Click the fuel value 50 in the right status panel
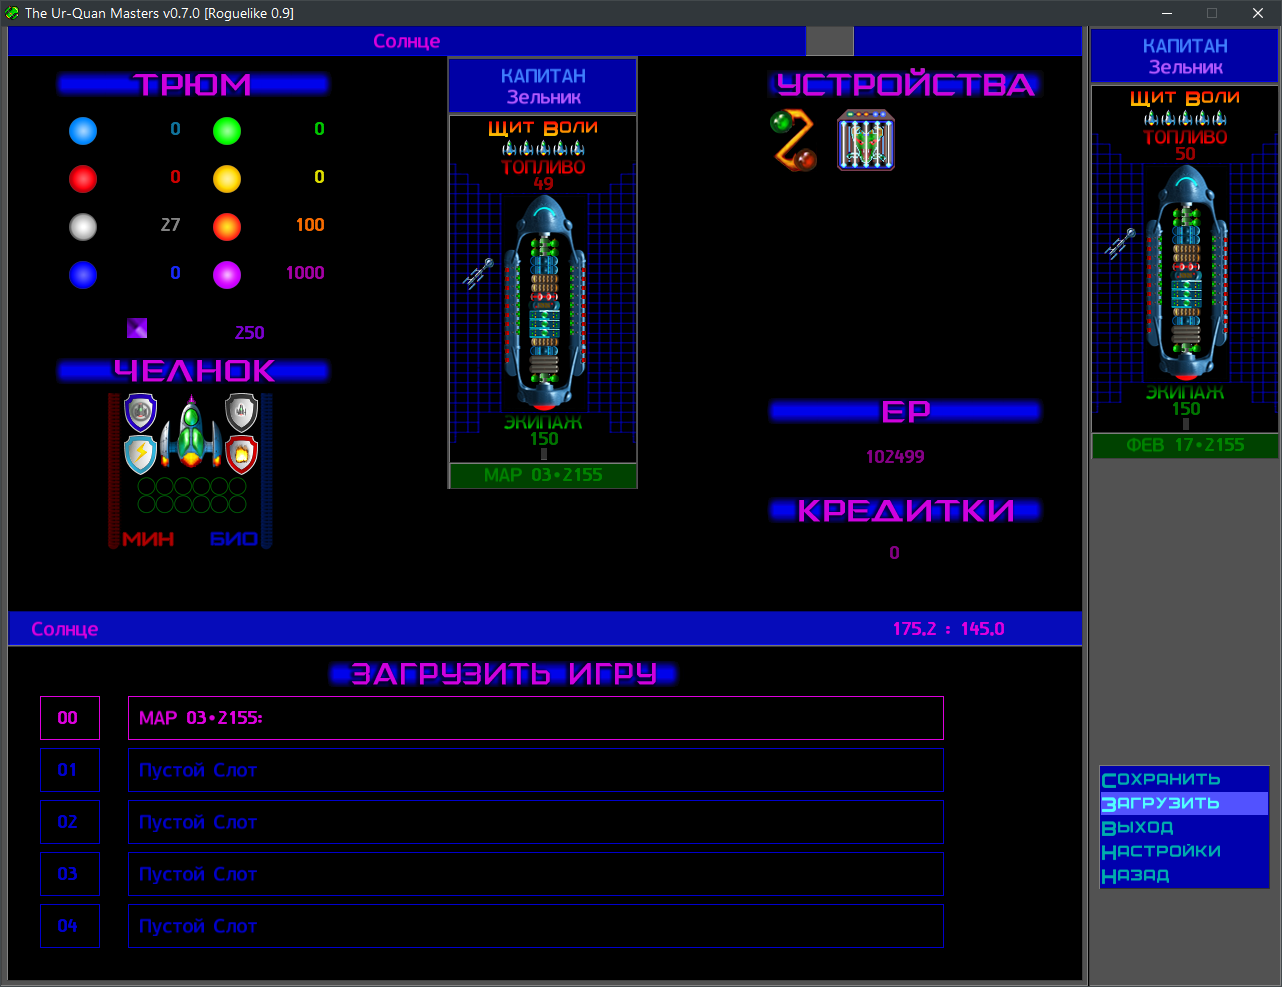1282x987 pixels. [1185, 154]
